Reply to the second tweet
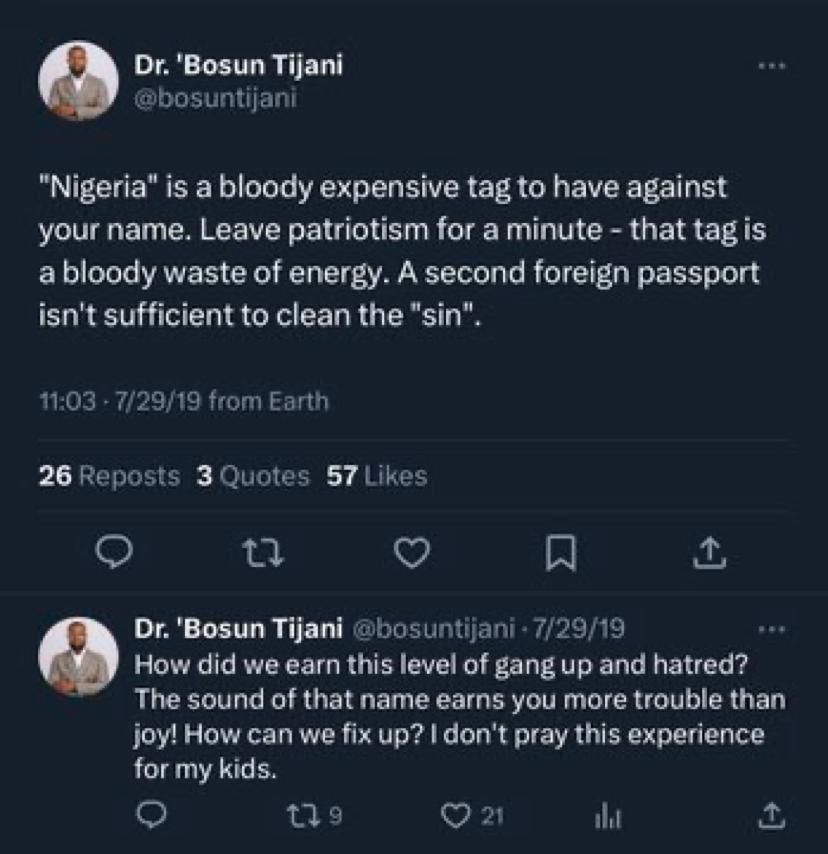Image resolution: width=828 pixels, height=854 pixels. pos(153,816)
